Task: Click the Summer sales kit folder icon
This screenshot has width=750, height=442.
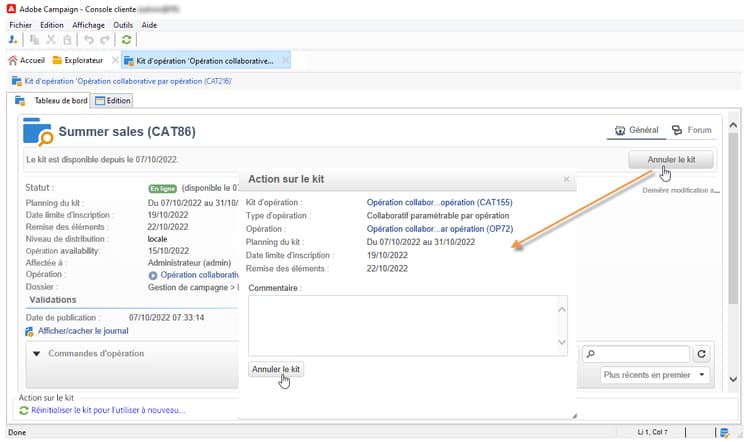Action: click(x=37, y=132)
